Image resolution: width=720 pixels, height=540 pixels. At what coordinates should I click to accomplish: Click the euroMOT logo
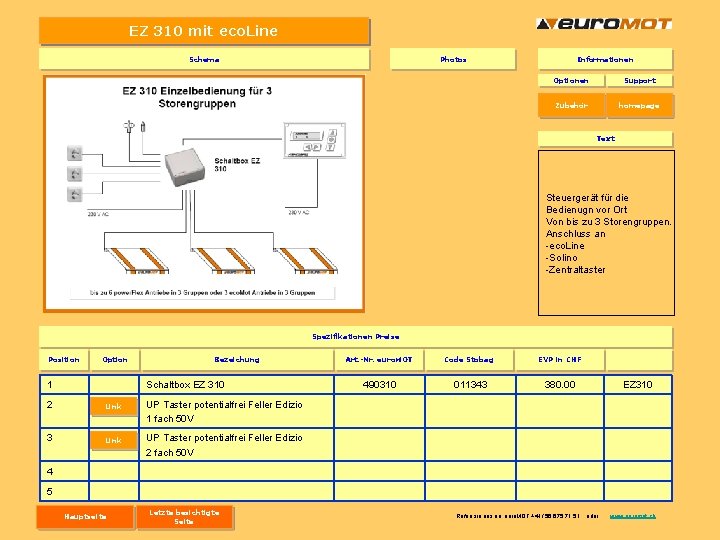604,23
